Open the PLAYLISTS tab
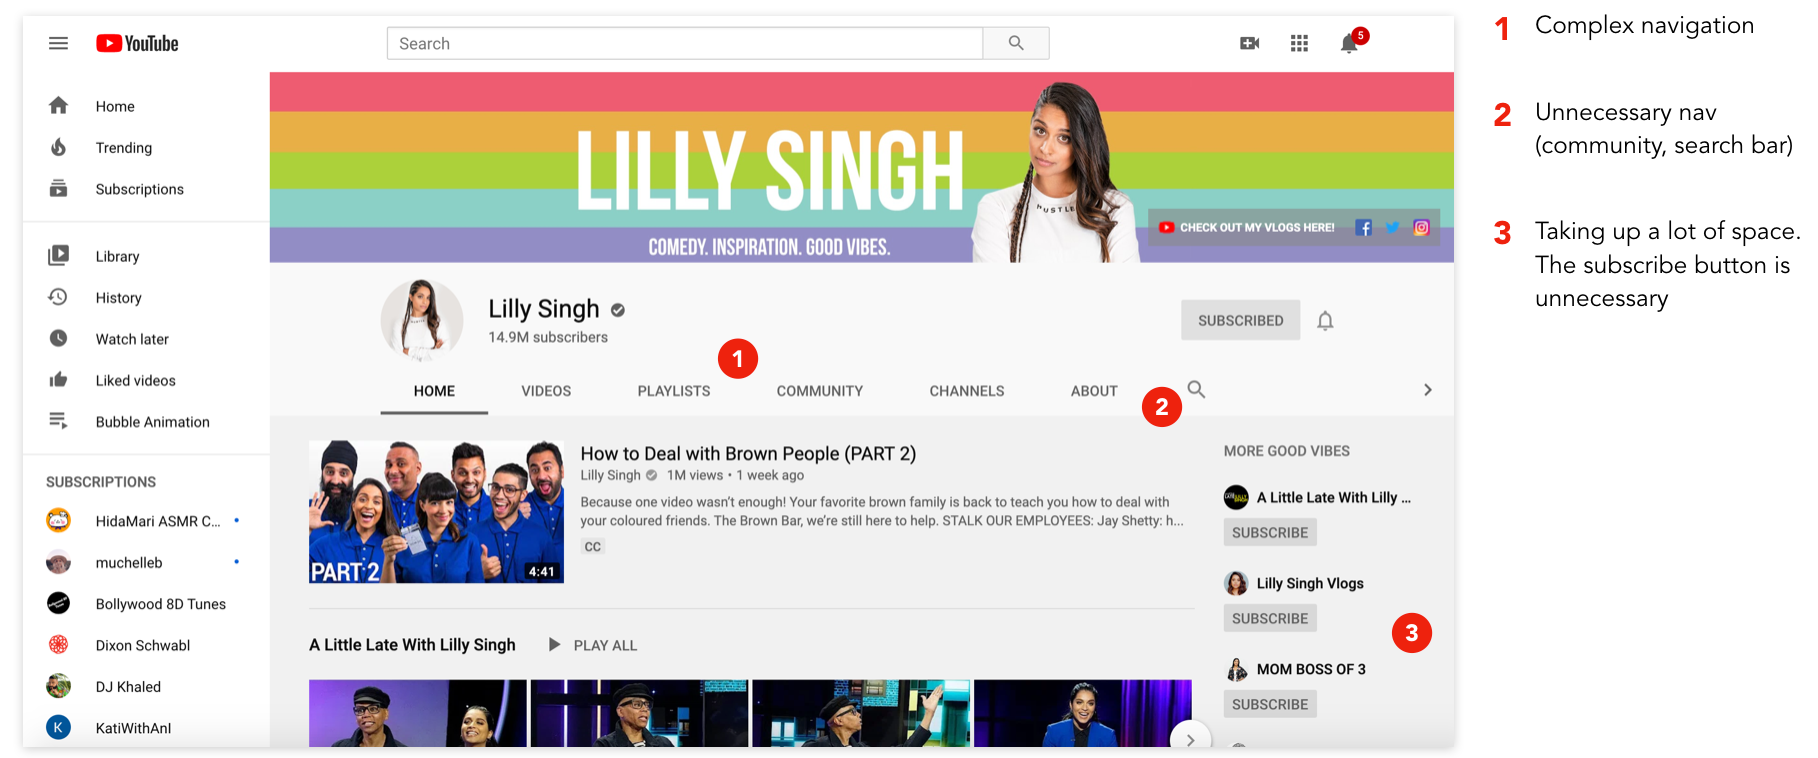Viewport: 1818px width, 758px height. coord(674,391)
